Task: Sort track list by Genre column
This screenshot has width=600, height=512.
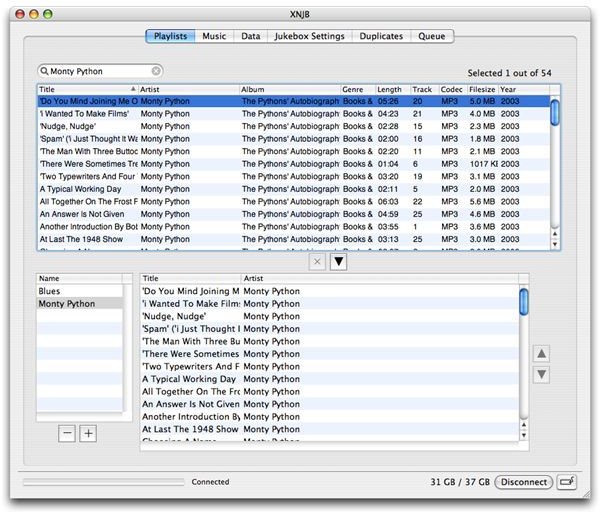Action: tap(358, 90)
